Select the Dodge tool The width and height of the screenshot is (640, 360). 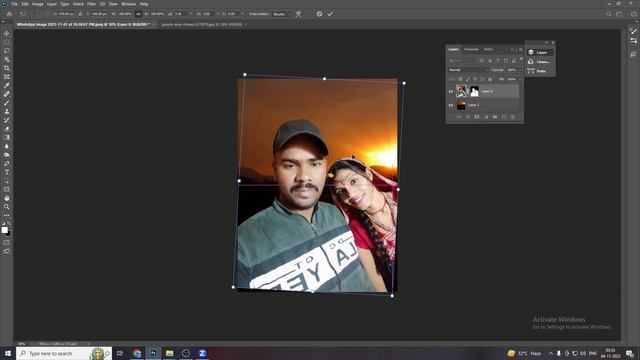(7, 155)
